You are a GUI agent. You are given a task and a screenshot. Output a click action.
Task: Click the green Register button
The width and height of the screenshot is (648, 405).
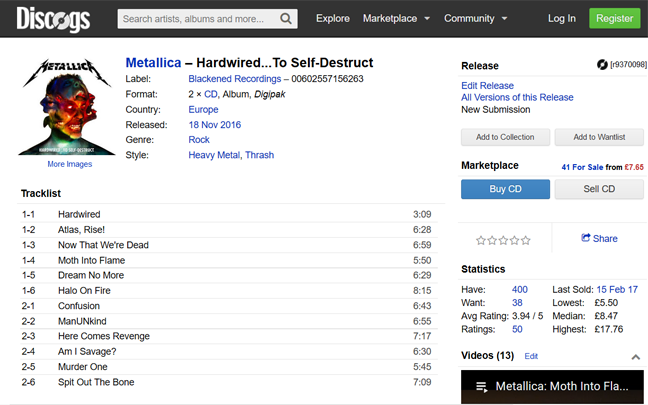tap(614, 19)
